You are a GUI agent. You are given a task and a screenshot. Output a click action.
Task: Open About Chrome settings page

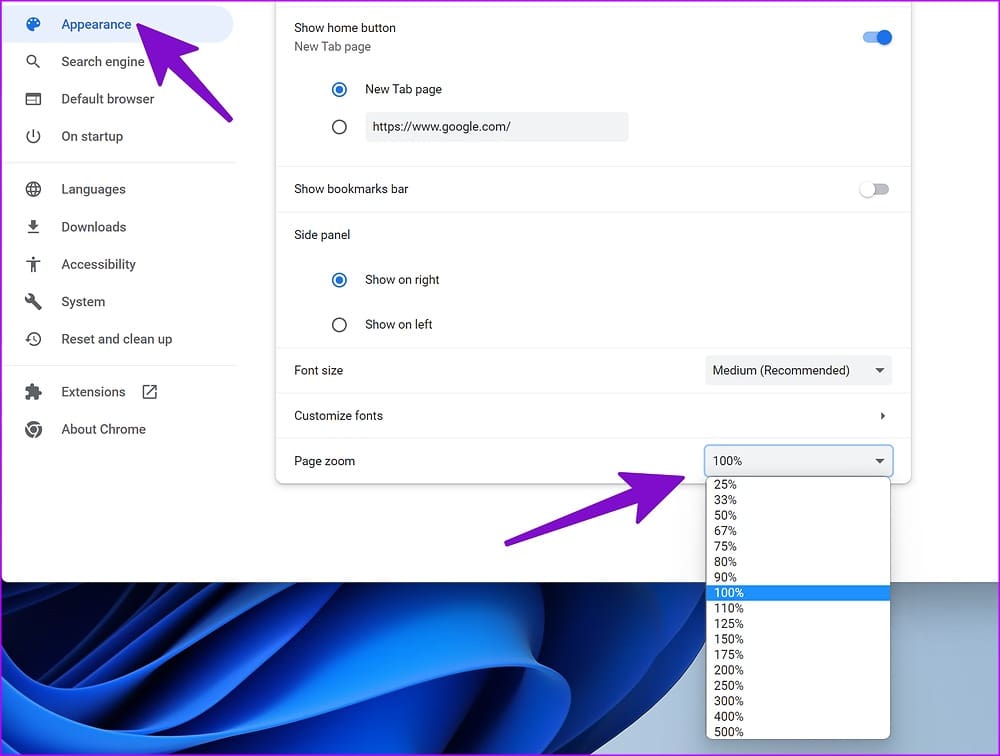point(103,429)
